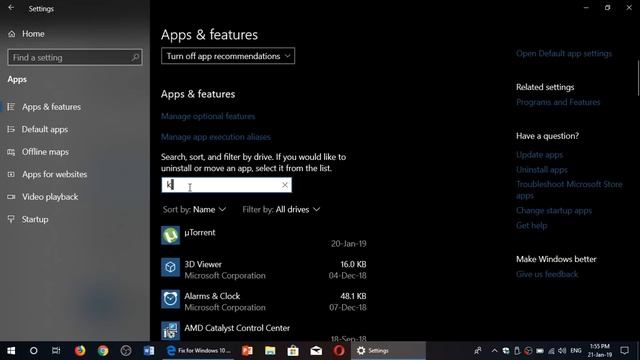The height and width of the screenshot is (360, 640).
Task: Click Change startup apps link
Action: click(x=554, y=211)
